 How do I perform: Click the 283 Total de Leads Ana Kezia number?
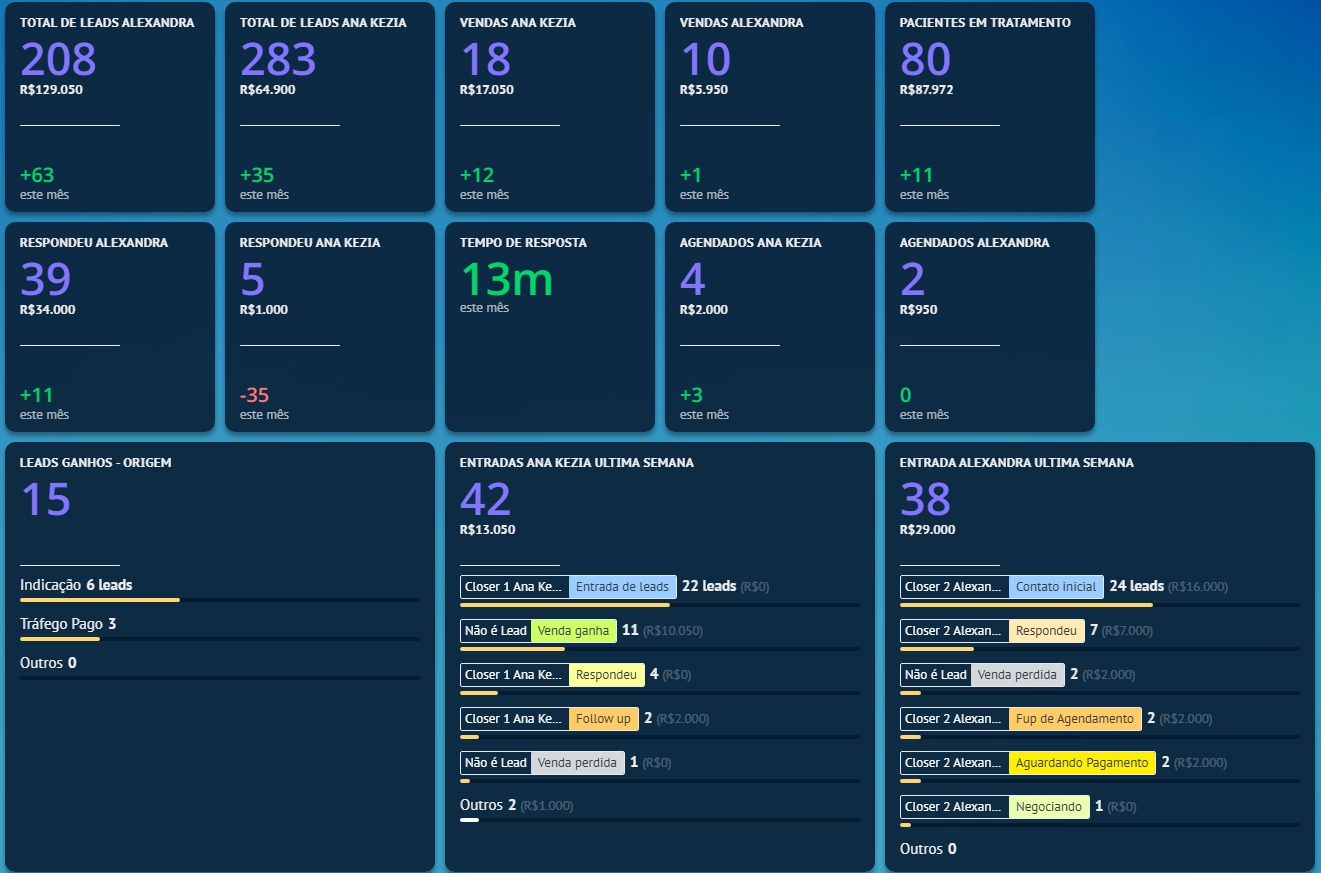click(x=278, y=60)
